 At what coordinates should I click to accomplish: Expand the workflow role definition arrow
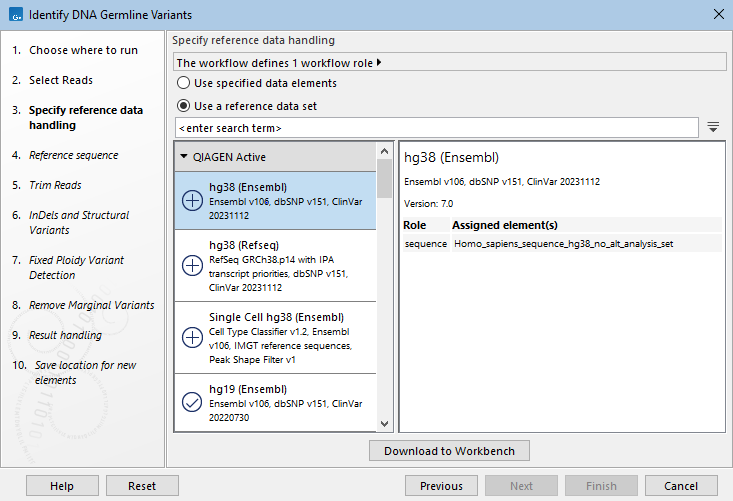pos(379,63)
